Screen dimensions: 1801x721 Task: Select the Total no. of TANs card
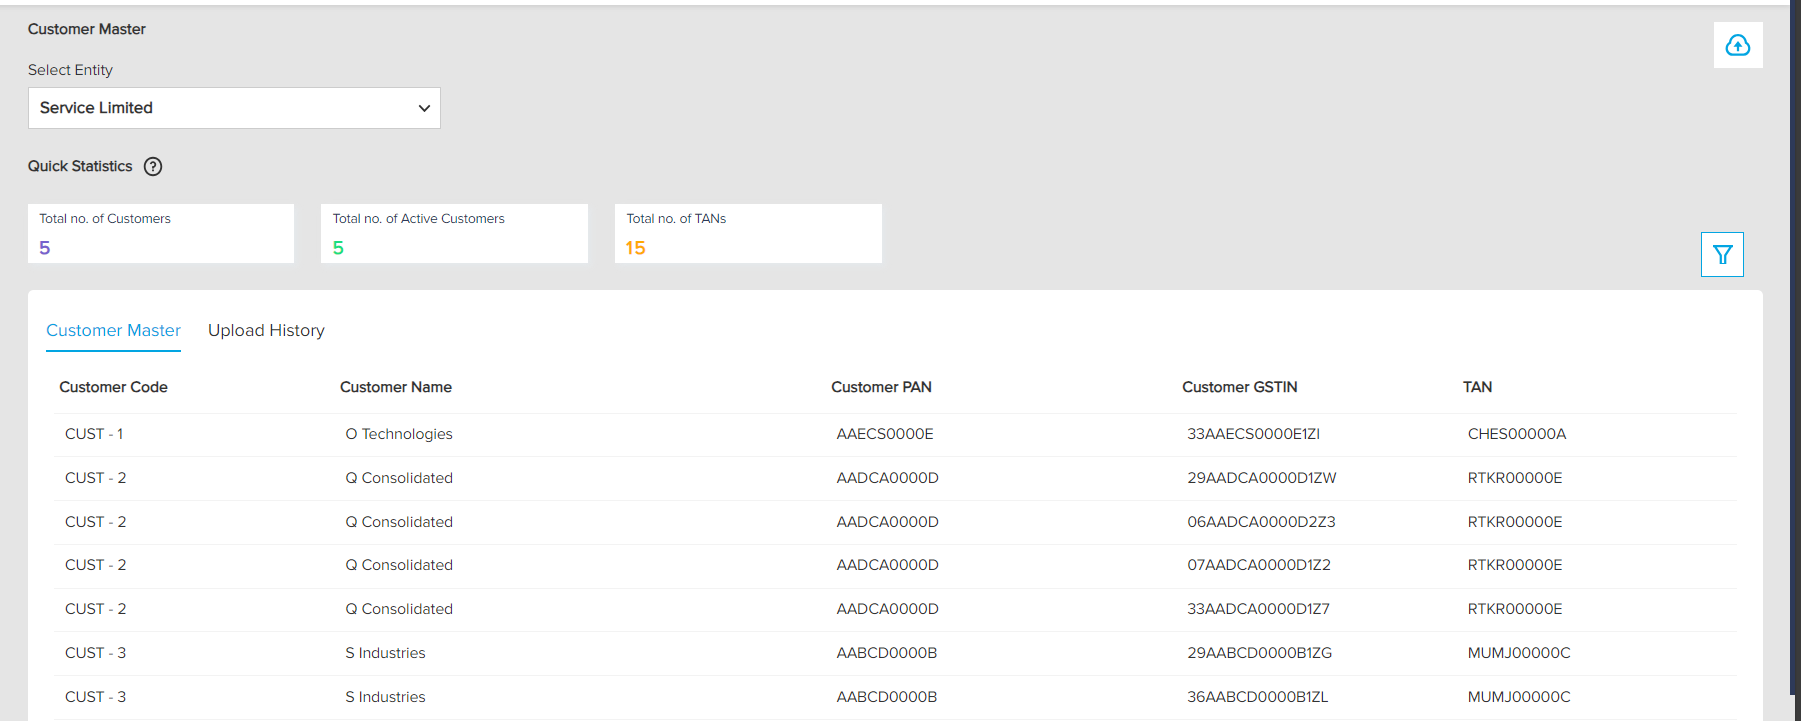(748, 234)
